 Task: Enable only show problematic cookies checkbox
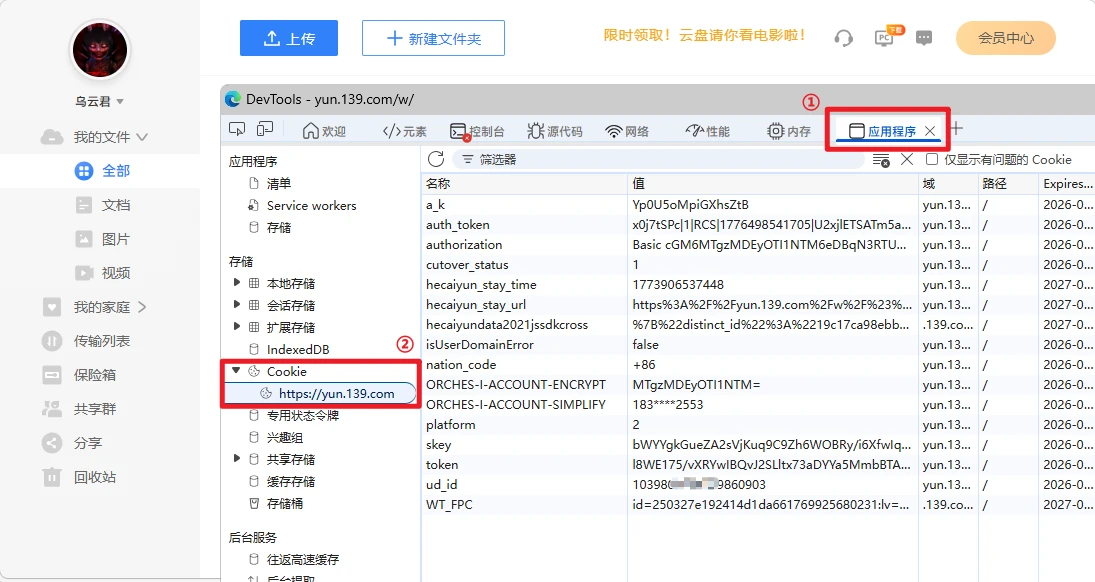click(x=932, y=159)
